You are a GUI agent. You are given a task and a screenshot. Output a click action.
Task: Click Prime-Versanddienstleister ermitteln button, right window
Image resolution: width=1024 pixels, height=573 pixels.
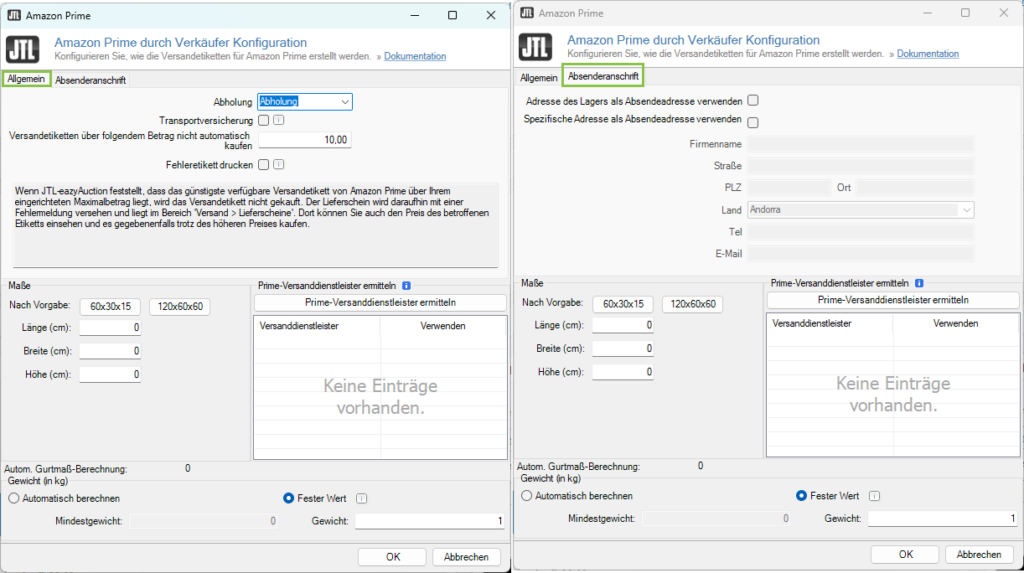coord(893,300)
